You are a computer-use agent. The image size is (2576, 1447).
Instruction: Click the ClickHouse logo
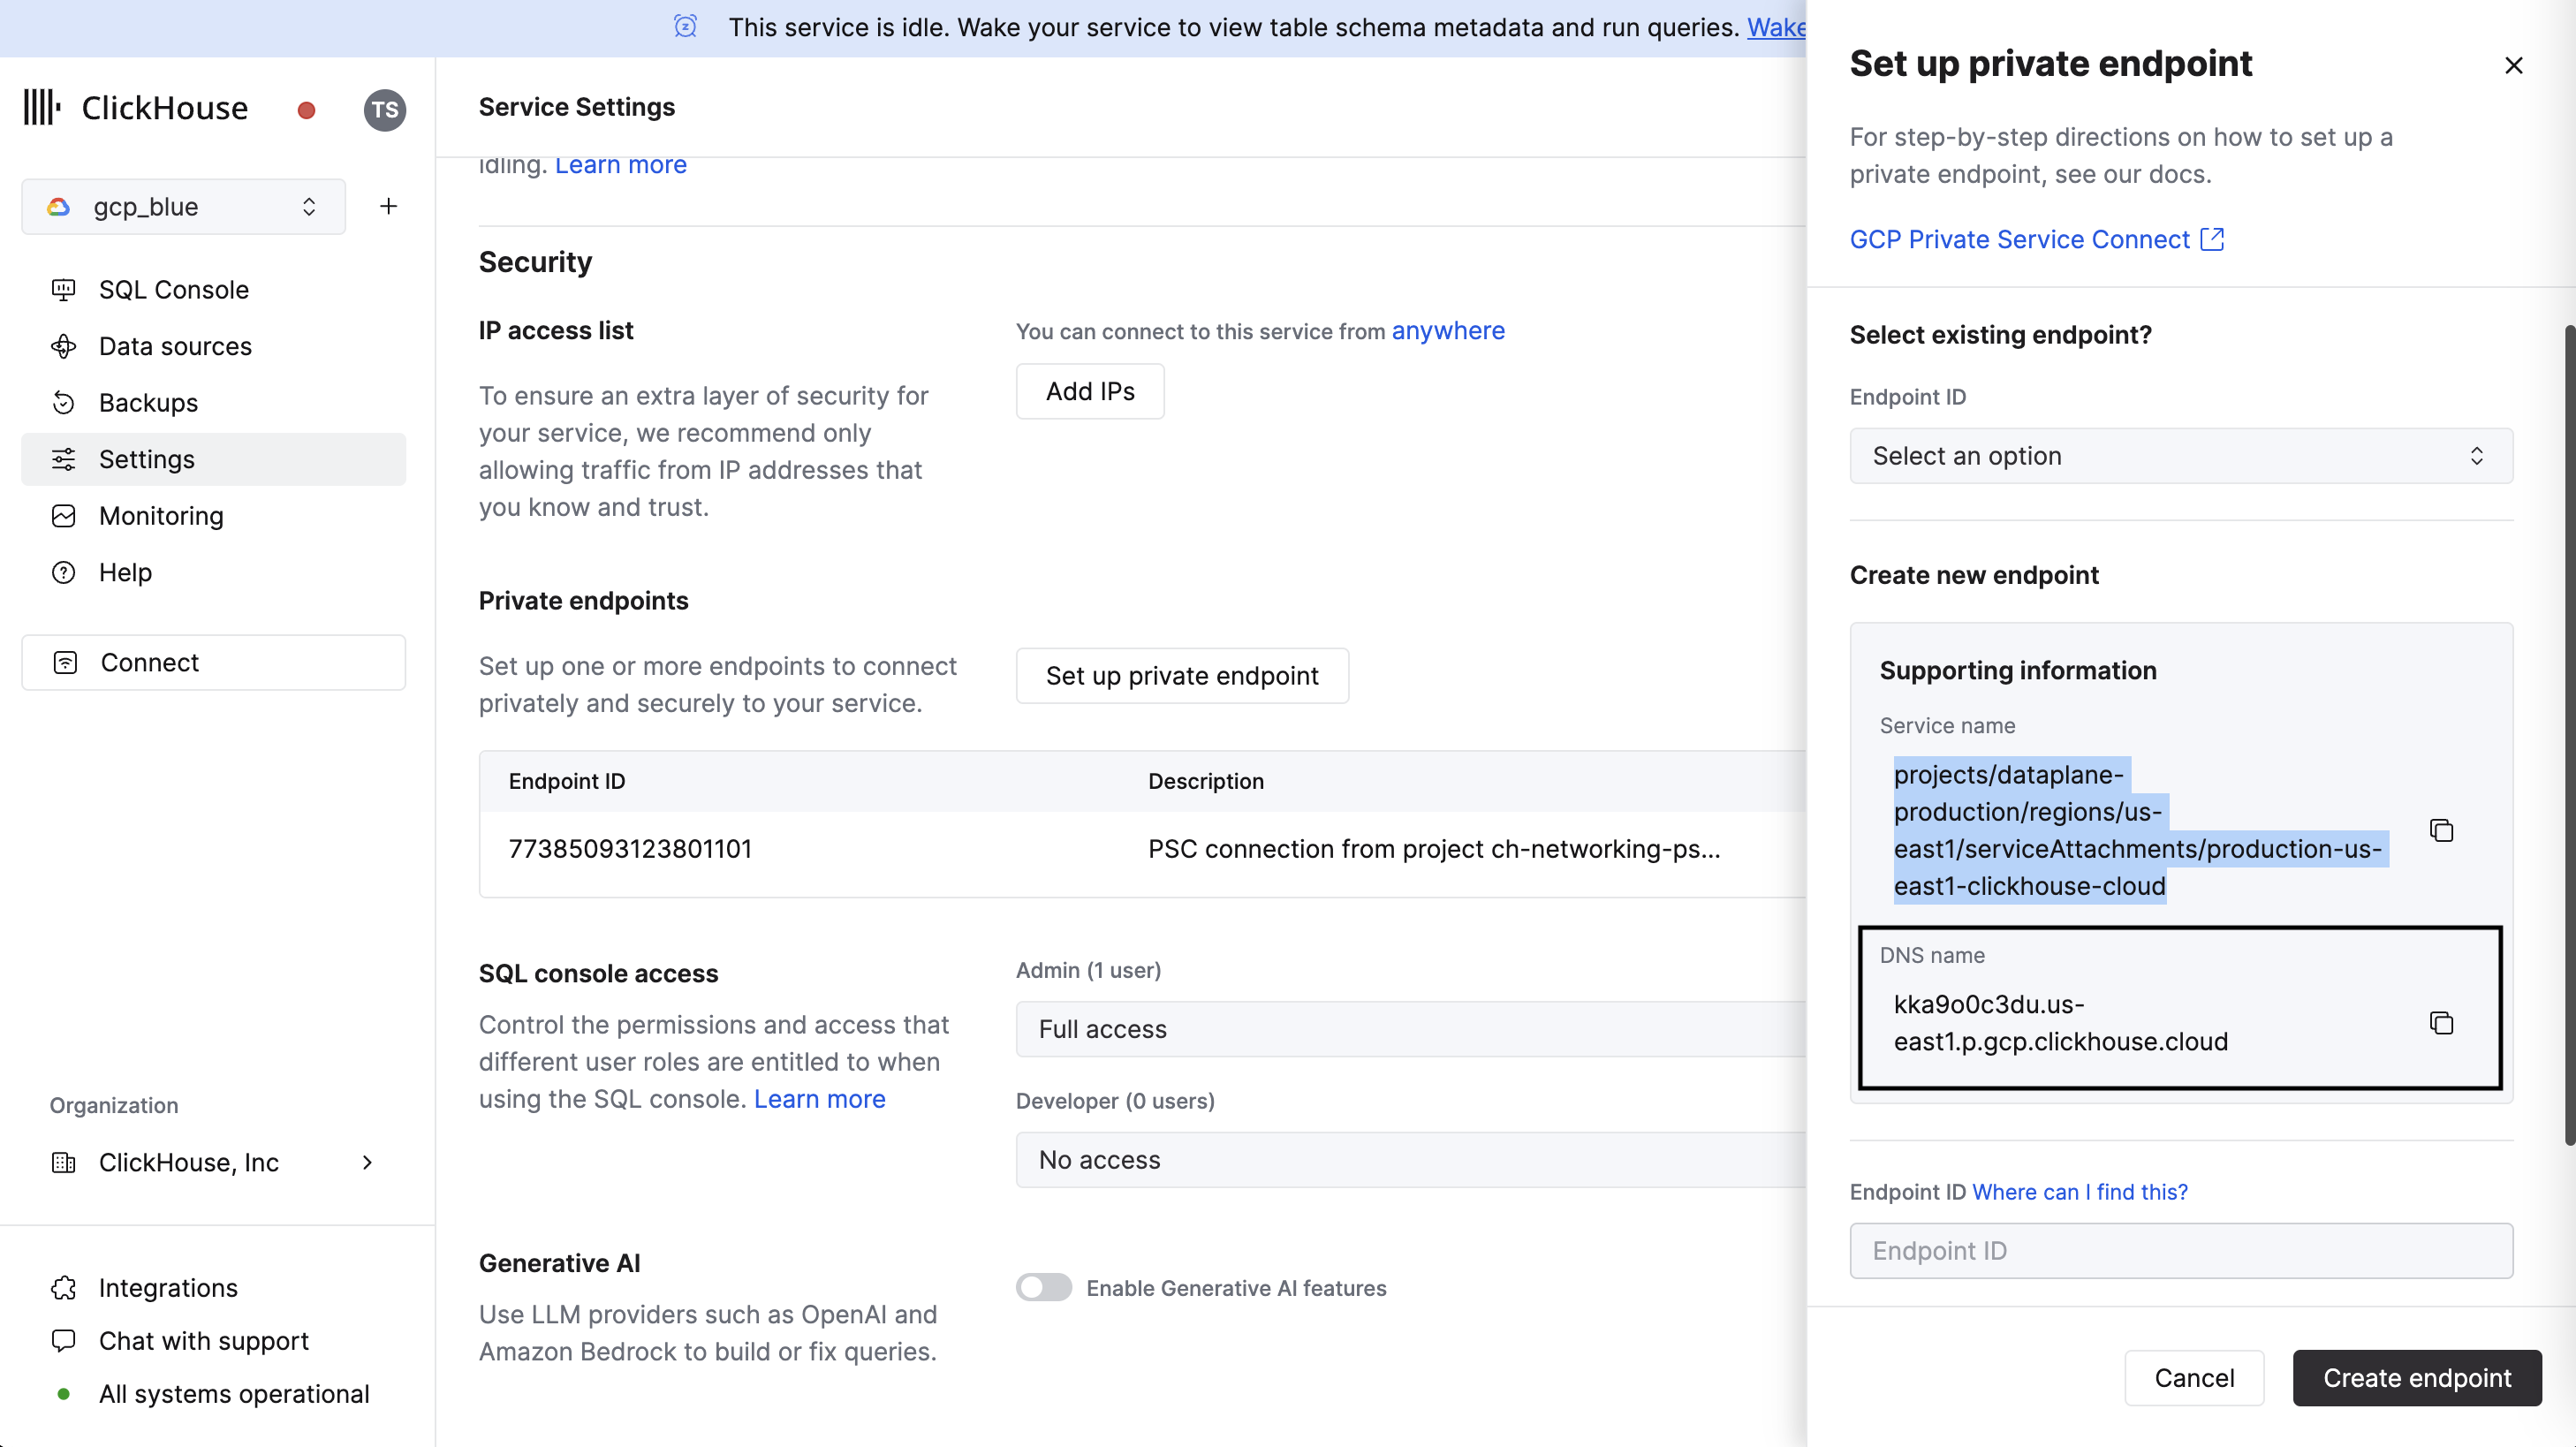(137, 108)
